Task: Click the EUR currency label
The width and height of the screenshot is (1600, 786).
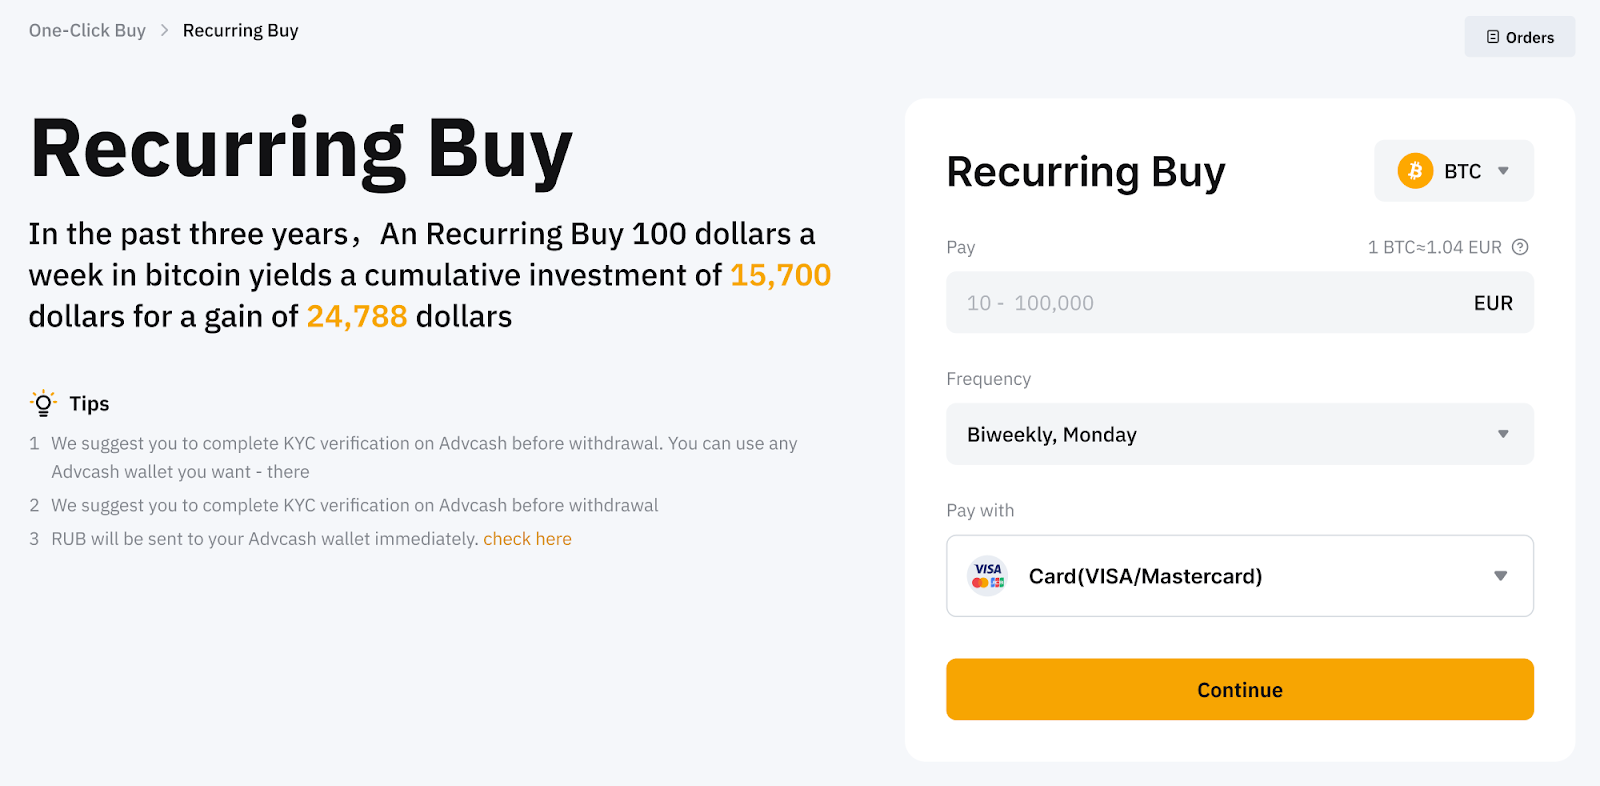Action: (1493, 303)
